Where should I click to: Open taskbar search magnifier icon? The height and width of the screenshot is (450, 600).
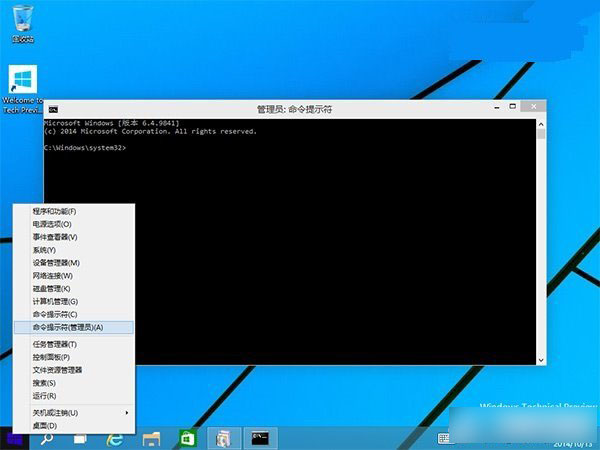(47, 438)
